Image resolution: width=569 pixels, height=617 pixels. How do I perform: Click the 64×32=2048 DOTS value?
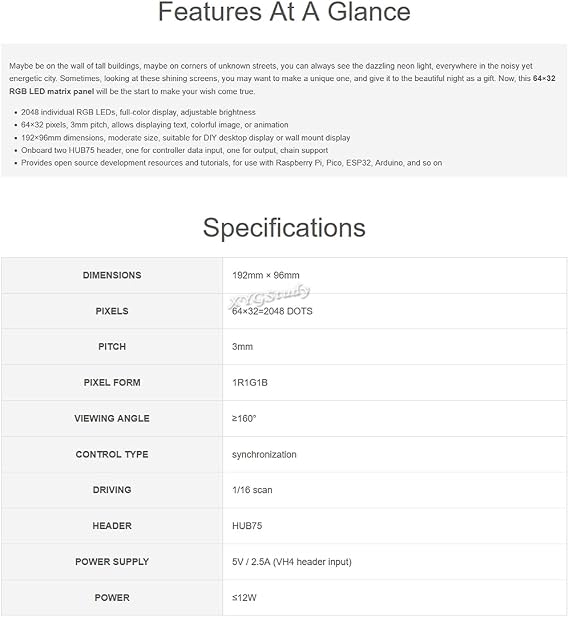272,311
